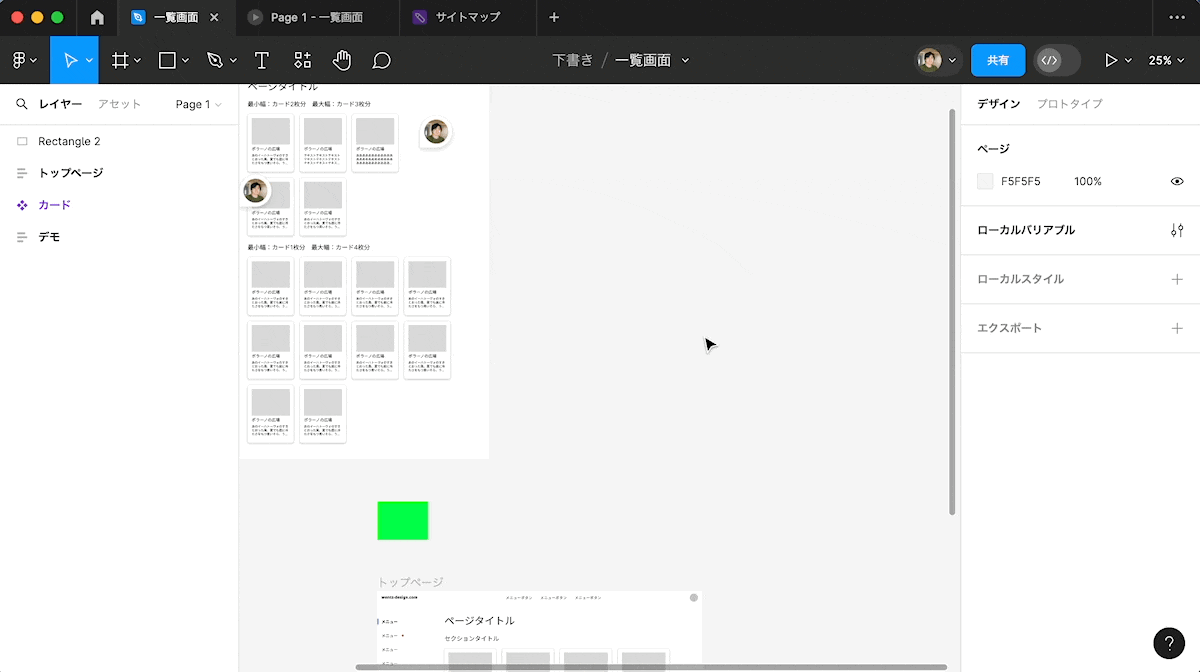This screenshot has width=1200, height=672.
Task: Click the canvas vertical scrollbar
Action: (952, 312)
